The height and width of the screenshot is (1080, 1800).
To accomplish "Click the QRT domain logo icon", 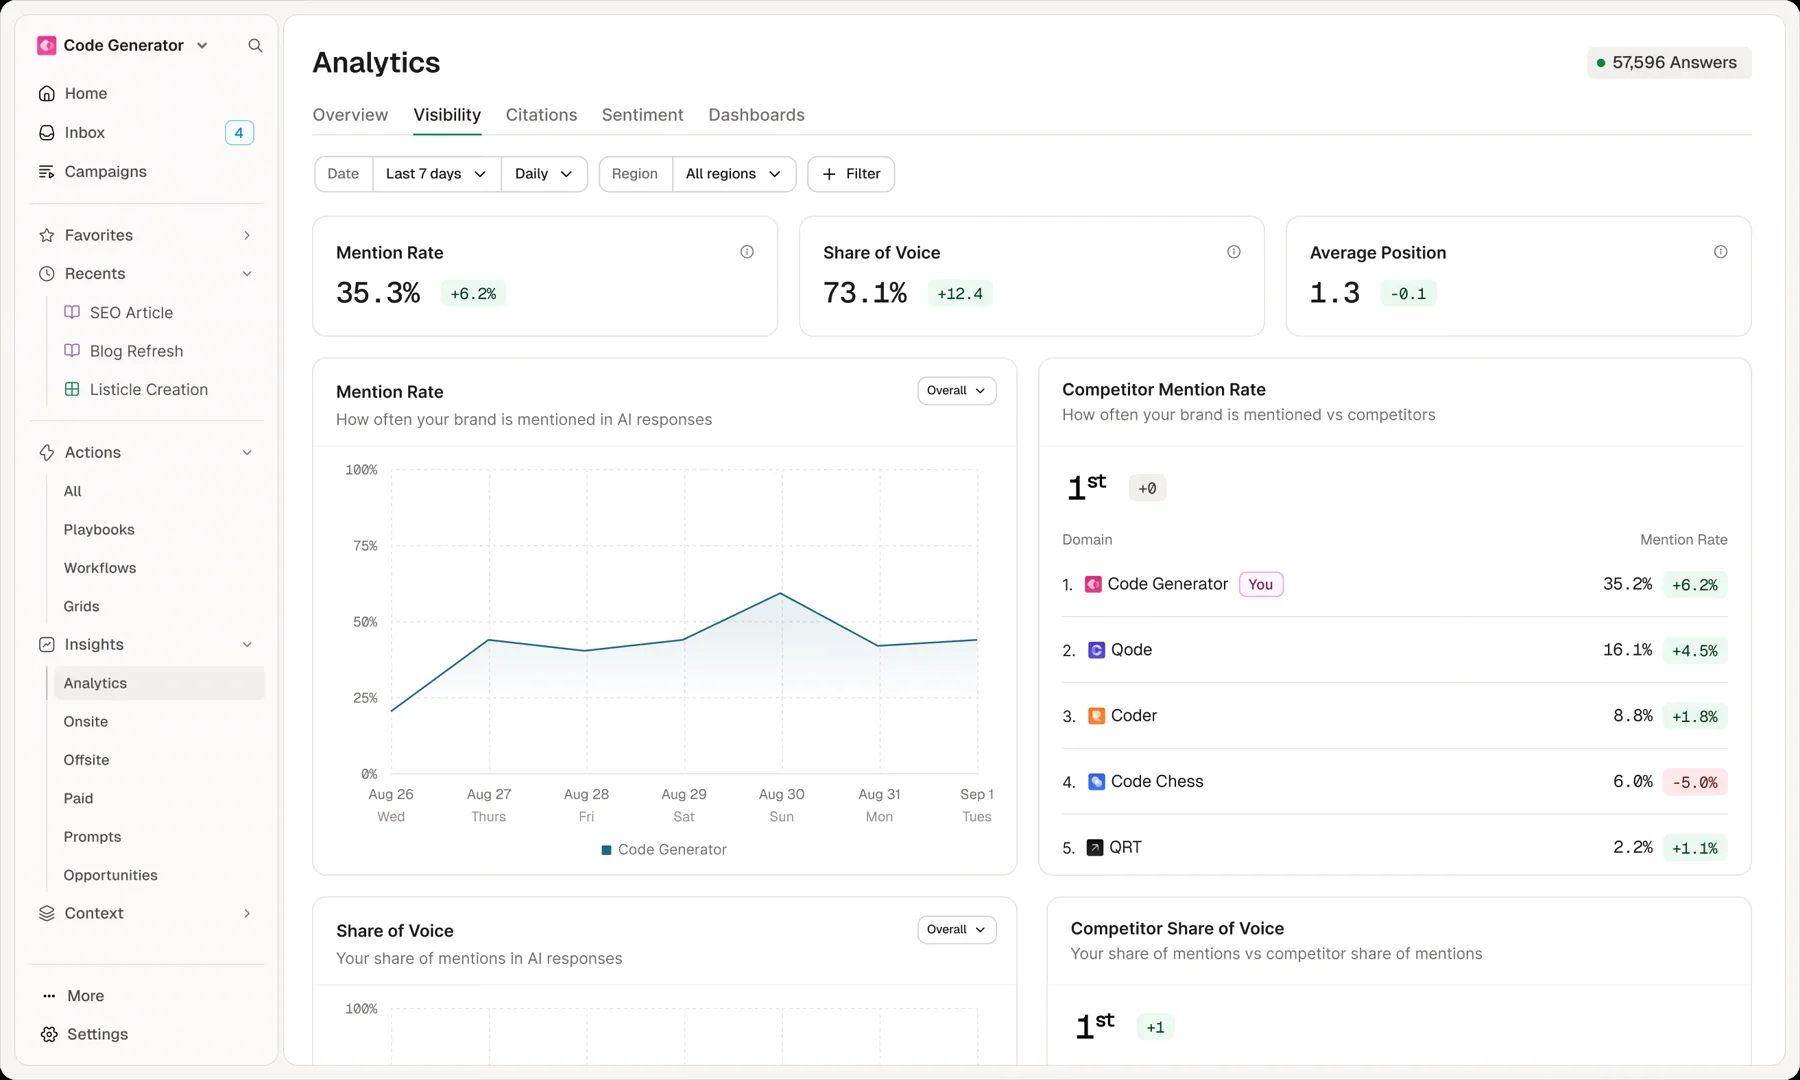I will [x=1095, y=848].
